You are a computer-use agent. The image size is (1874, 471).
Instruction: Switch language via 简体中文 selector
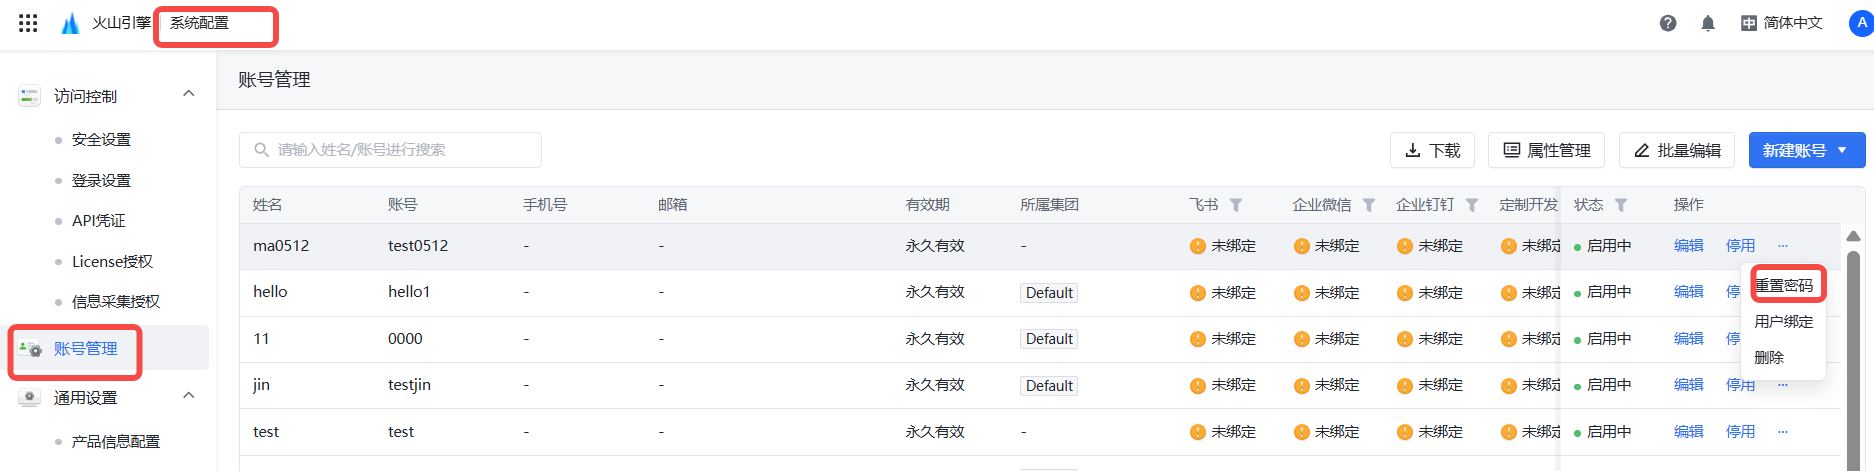tap(1782, 23)
